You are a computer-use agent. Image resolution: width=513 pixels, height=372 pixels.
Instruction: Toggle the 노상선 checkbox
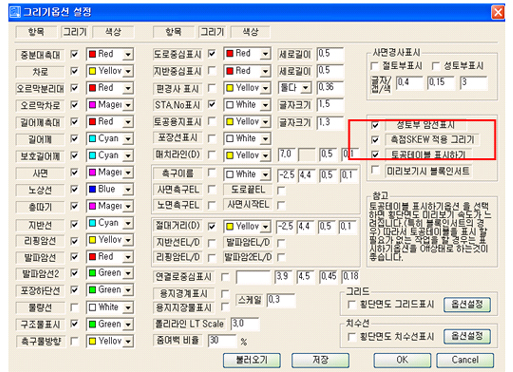(x=75, y=189)
